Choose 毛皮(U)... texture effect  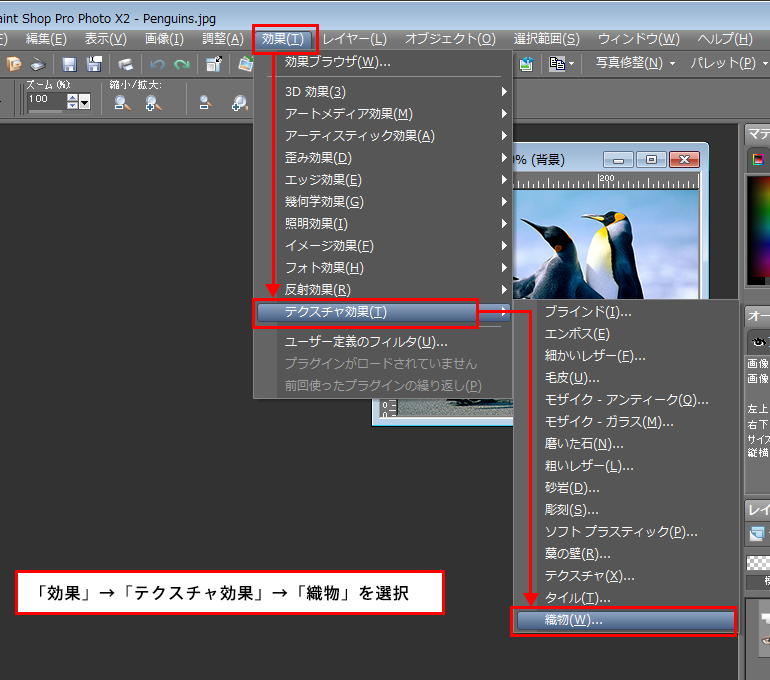coord(626,378)
